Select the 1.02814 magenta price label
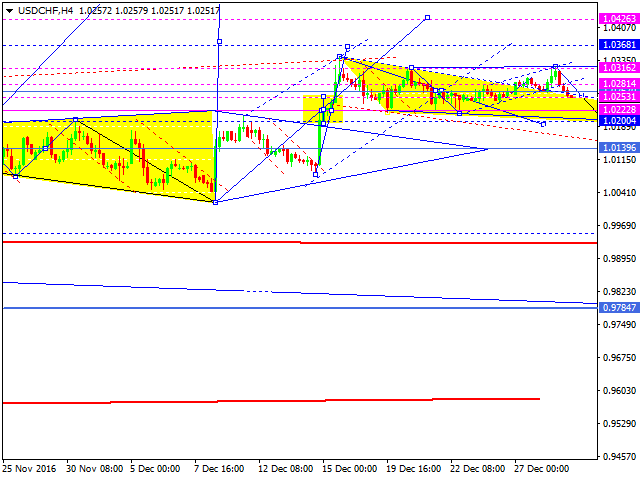Viewport: 640px width, 480px height. [619, 84]
